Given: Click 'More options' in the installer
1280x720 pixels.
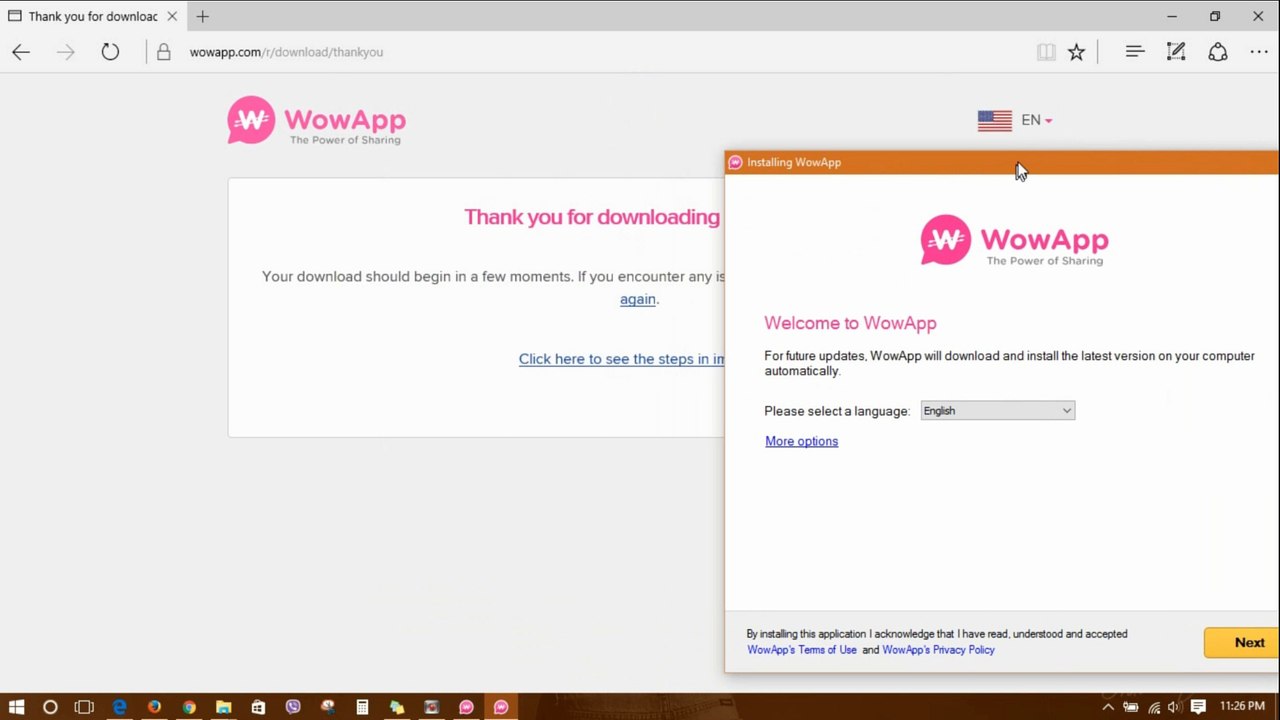Looking at the screenshot, I should (x=801, y=441).
